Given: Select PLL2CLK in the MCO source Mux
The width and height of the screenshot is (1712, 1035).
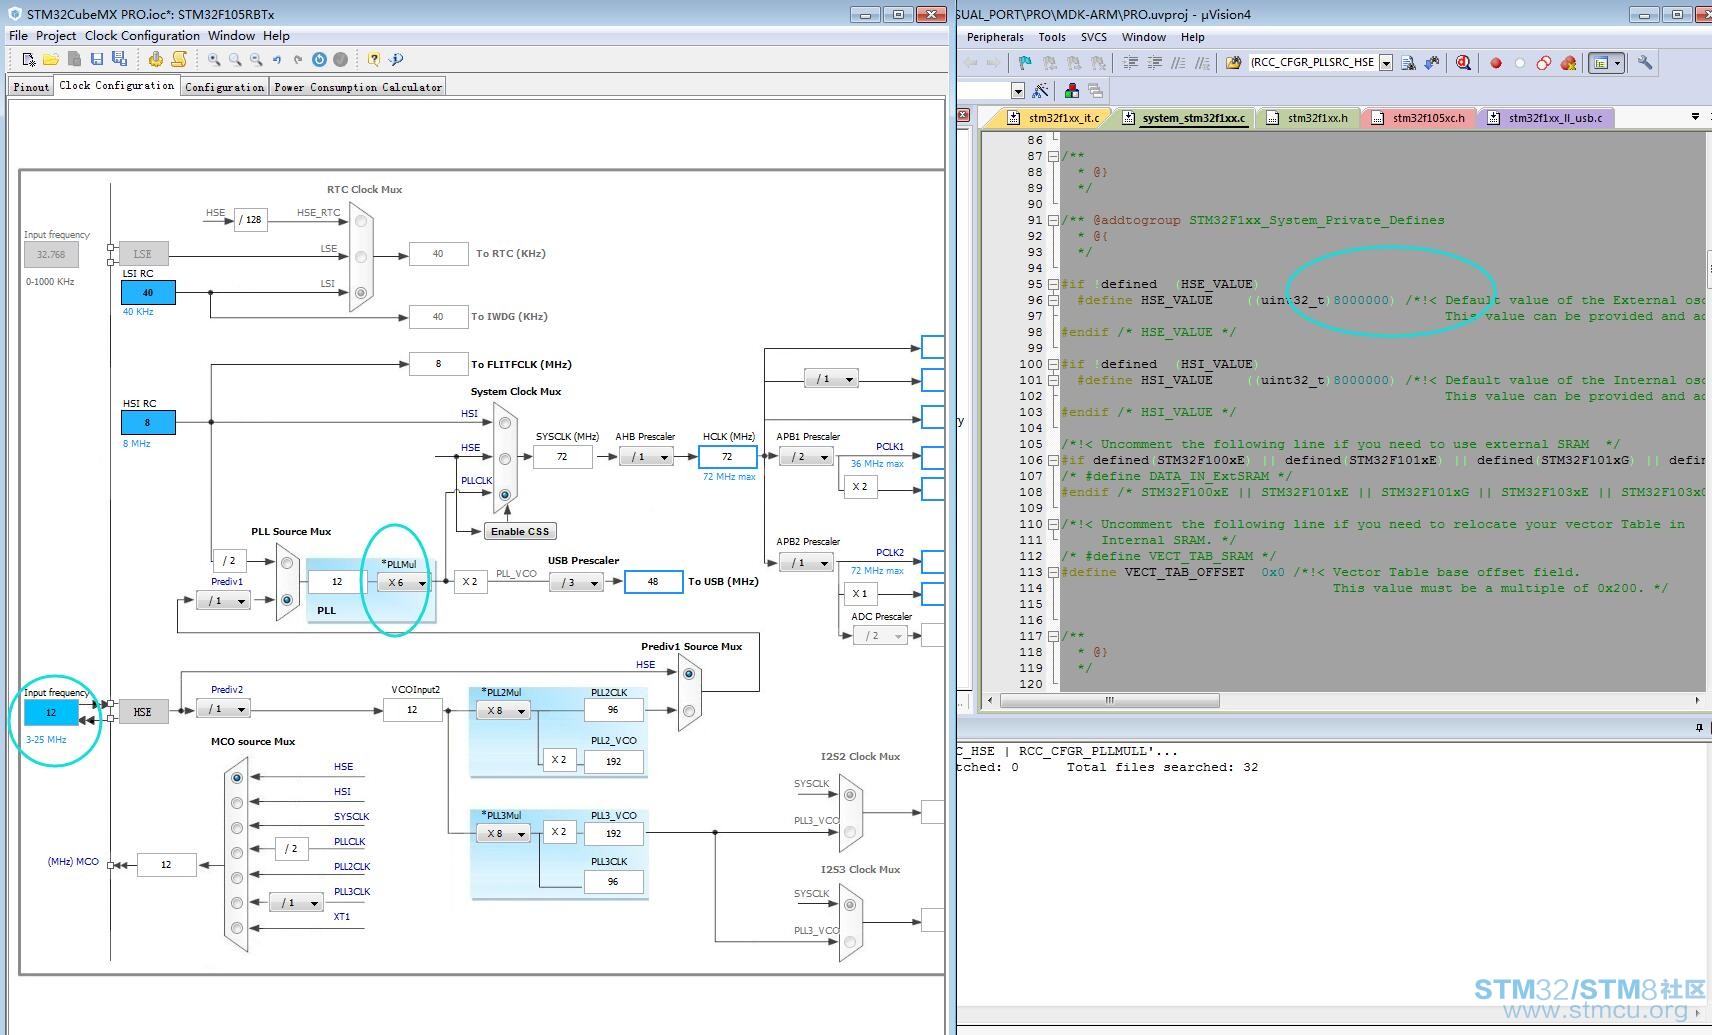Looking at the screenshot, I should [x=237, y=878].
